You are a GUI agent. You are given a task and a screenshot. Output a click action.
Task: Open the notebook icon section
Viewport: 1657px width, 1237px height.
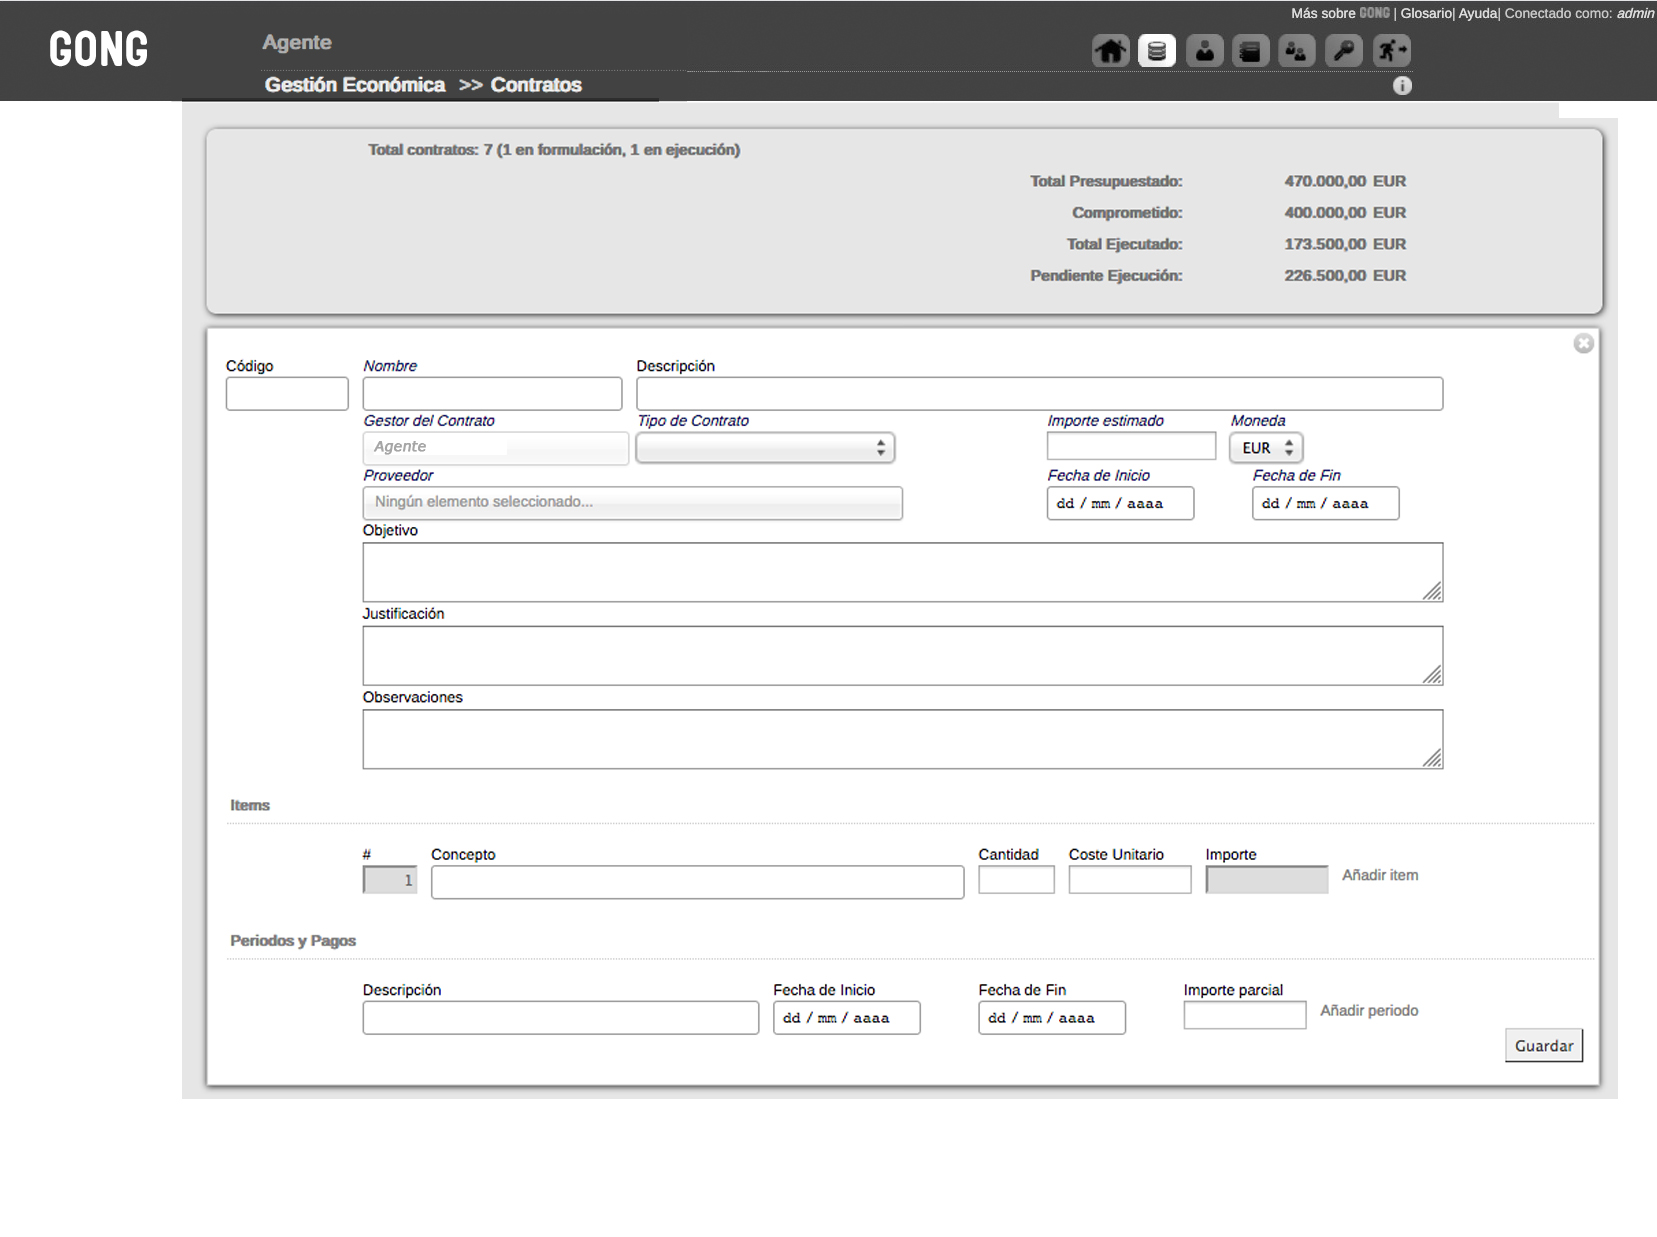(x=1250, y=51)
